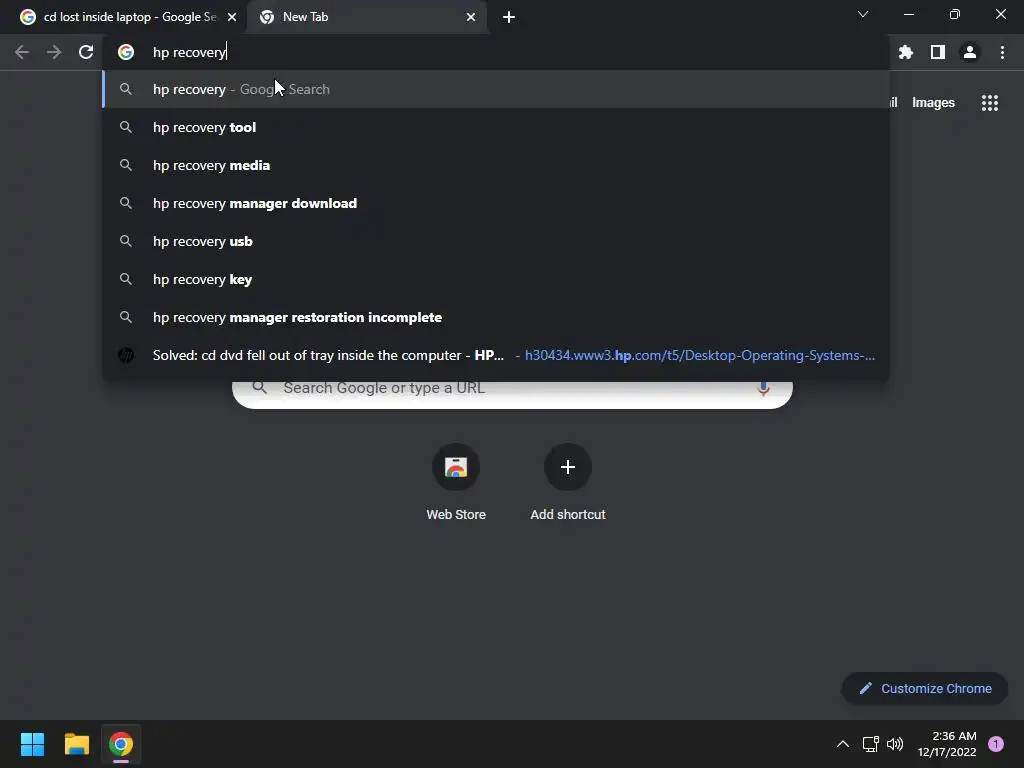
Task: Minimize the Chrome window
Action: (x=908, y=14)
